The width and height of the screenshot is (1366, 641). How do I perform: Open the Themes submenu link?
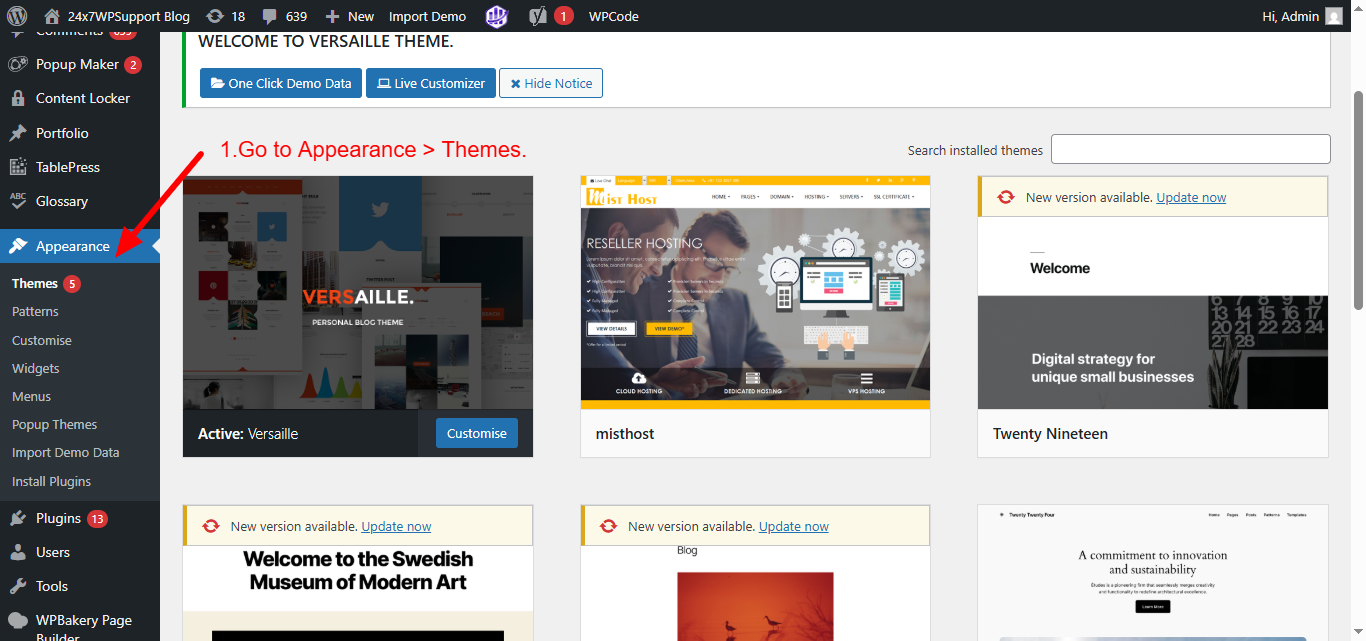click(35, 283)
